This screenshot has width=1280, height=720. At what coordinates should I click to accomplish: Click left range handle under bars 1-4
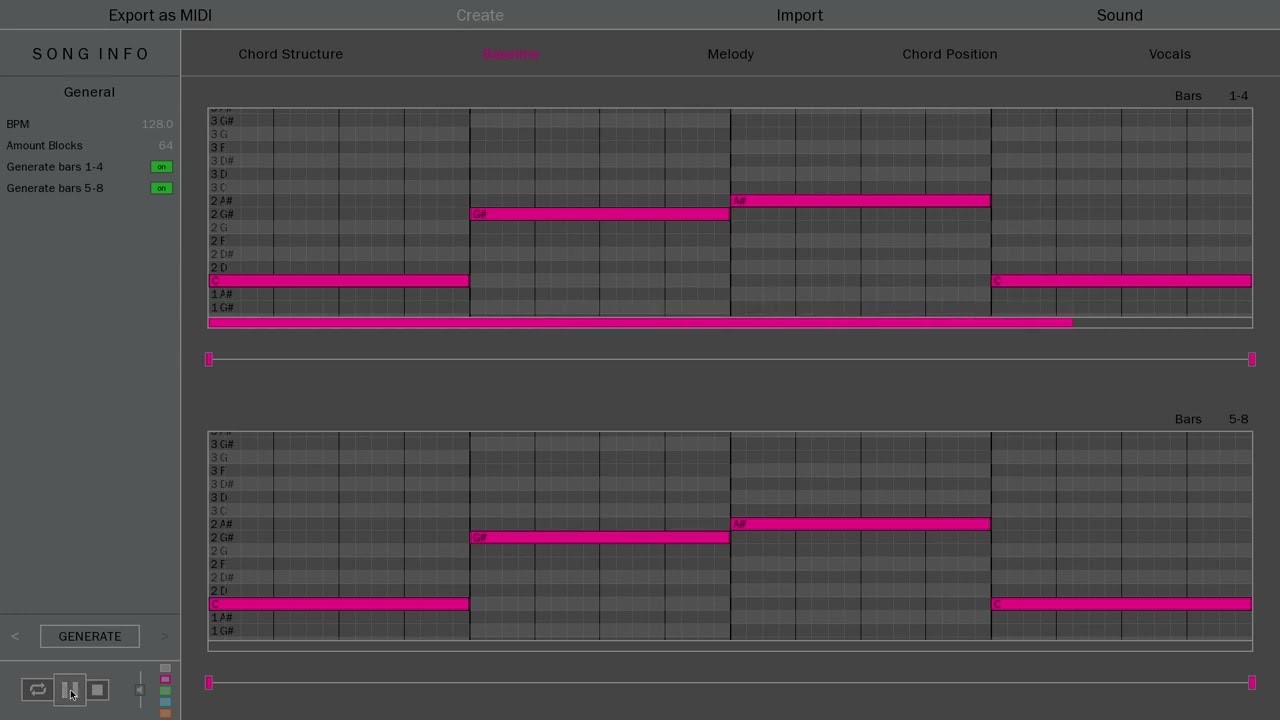(x=209, y=359)
